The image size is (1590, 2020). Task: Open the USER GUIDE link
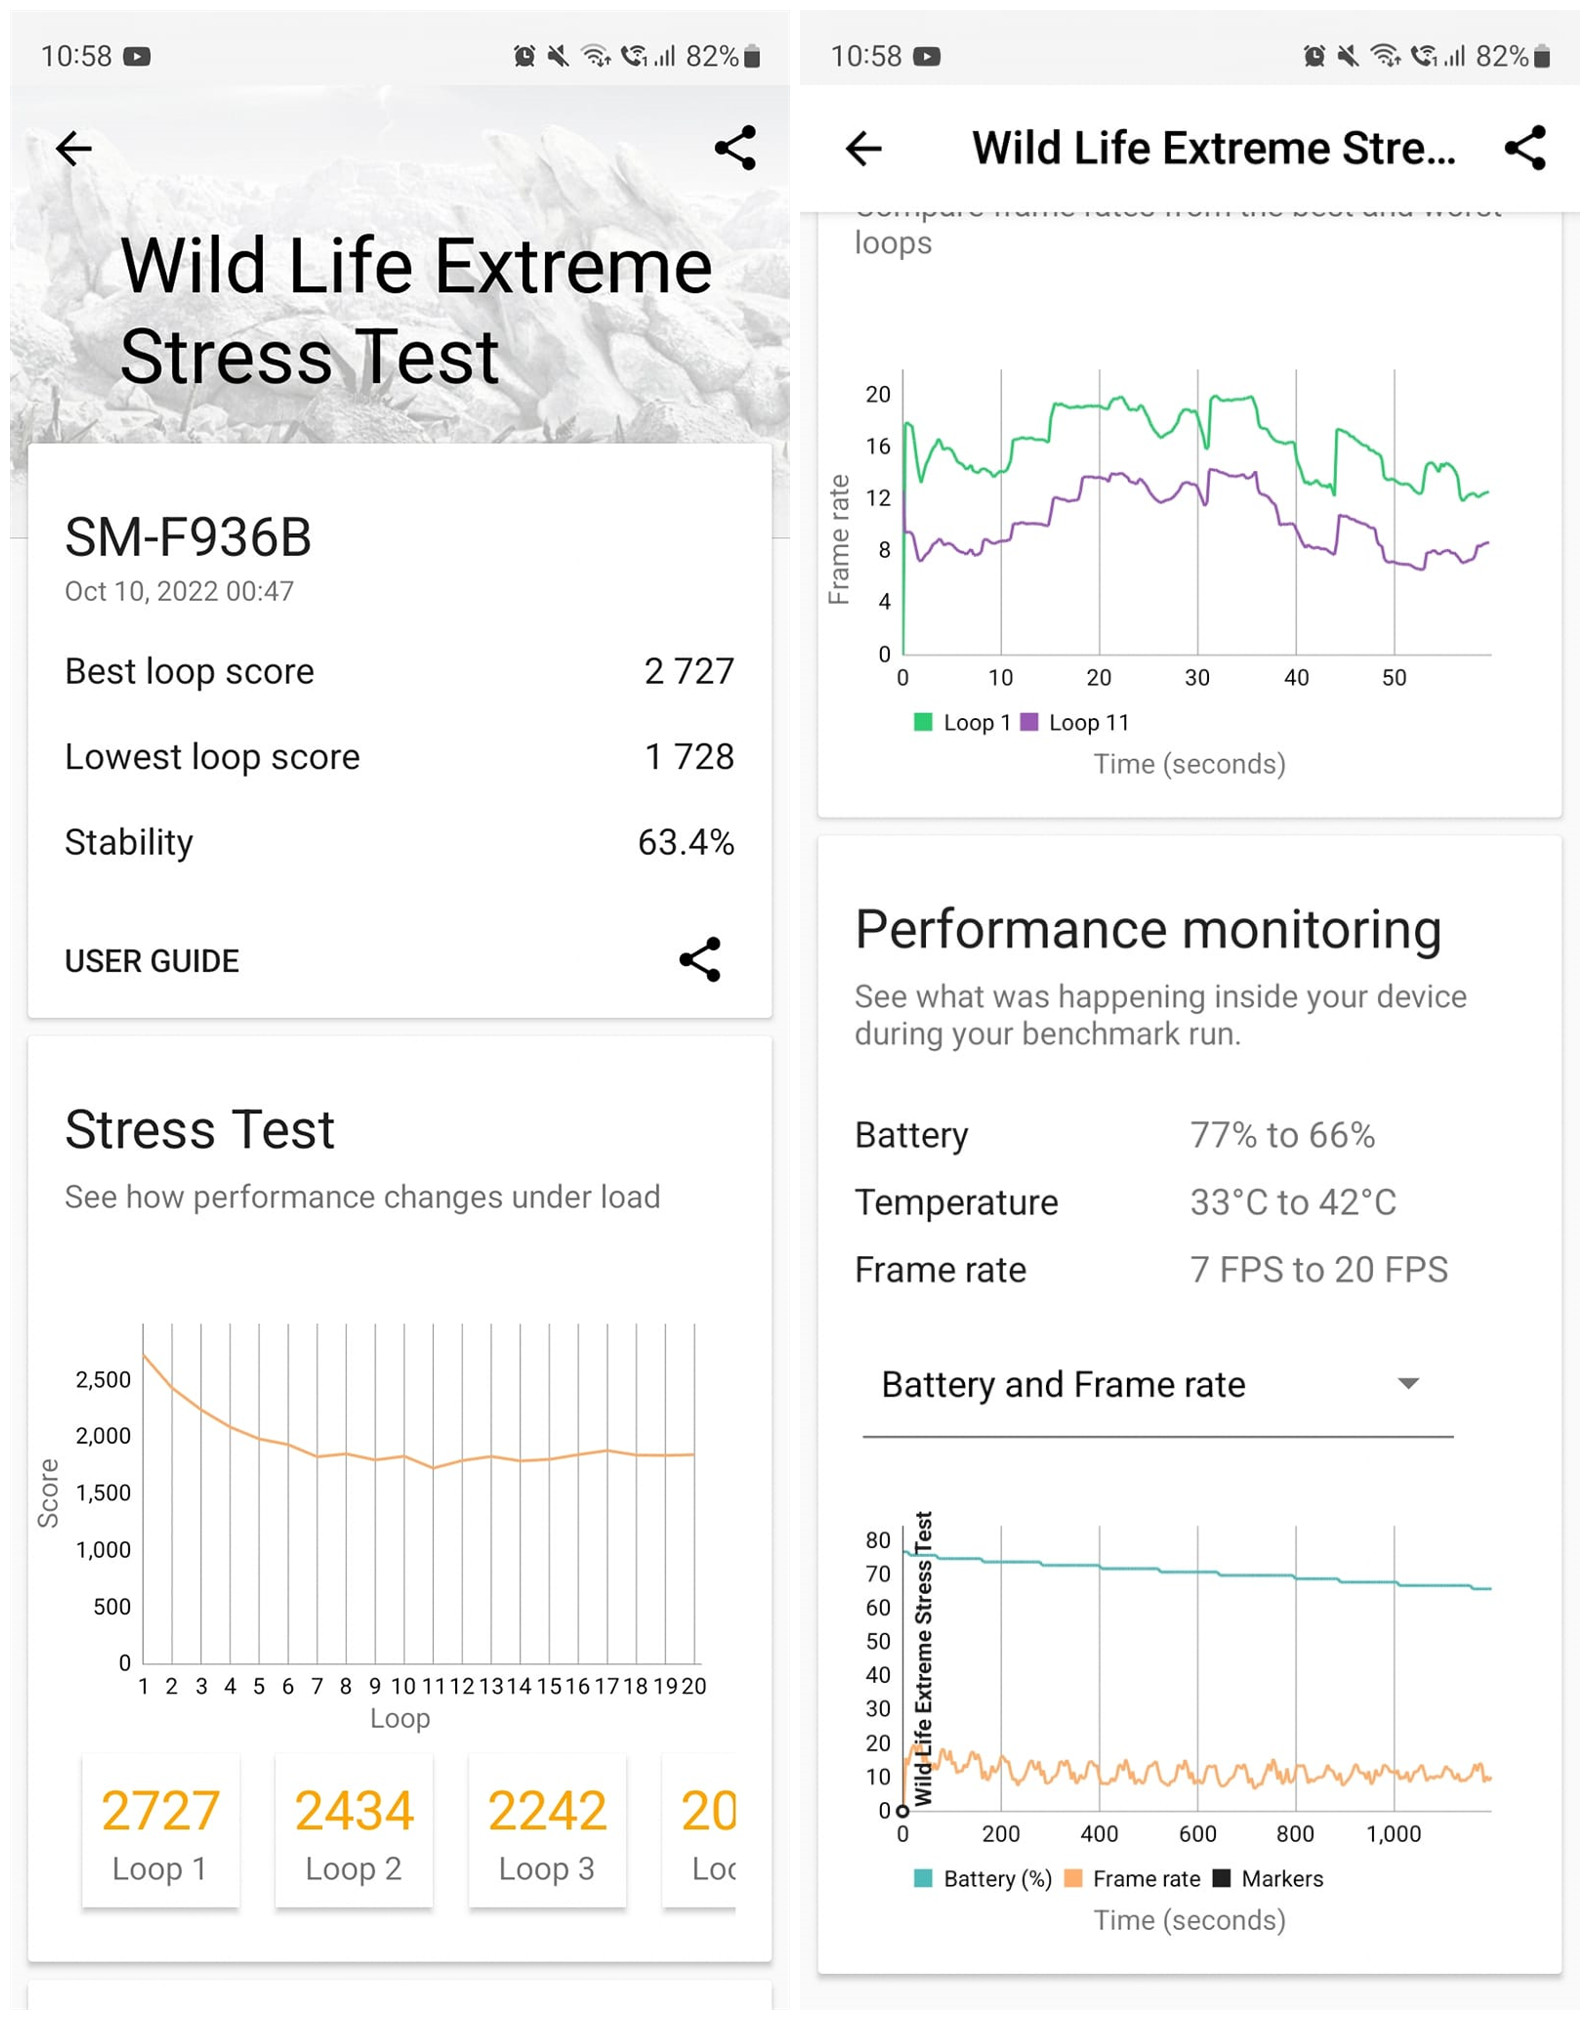click(152, 961)
